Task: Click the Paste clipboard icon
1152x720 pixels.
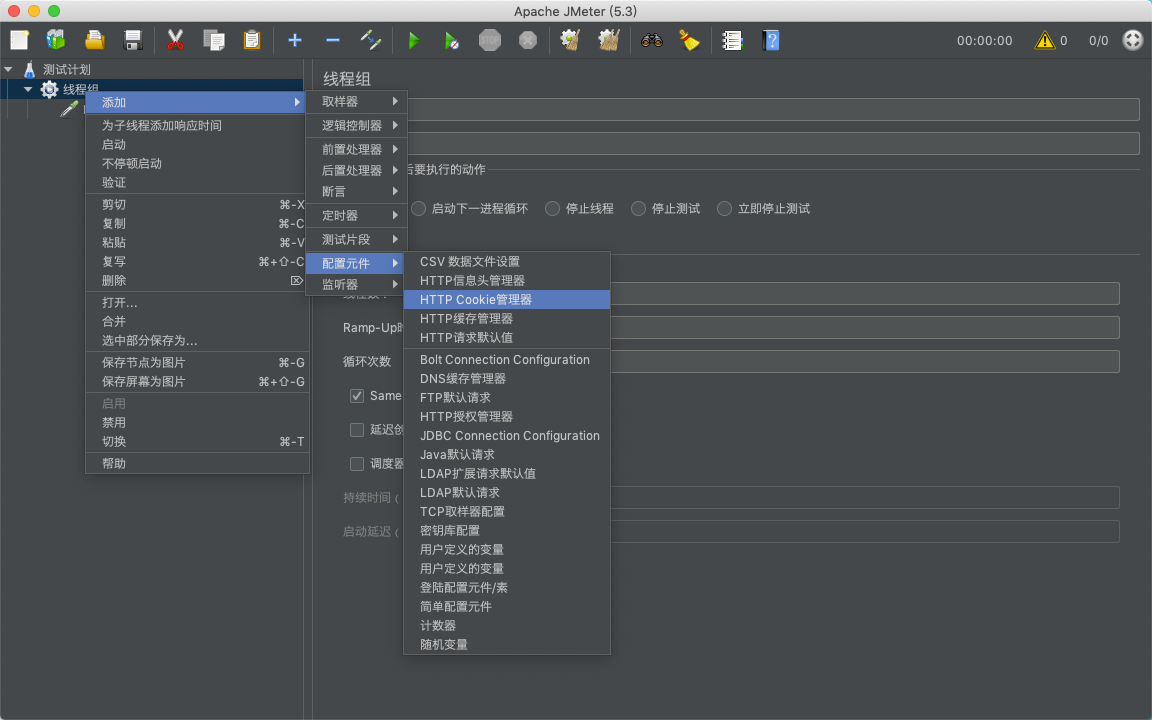Action: [252, 40]
